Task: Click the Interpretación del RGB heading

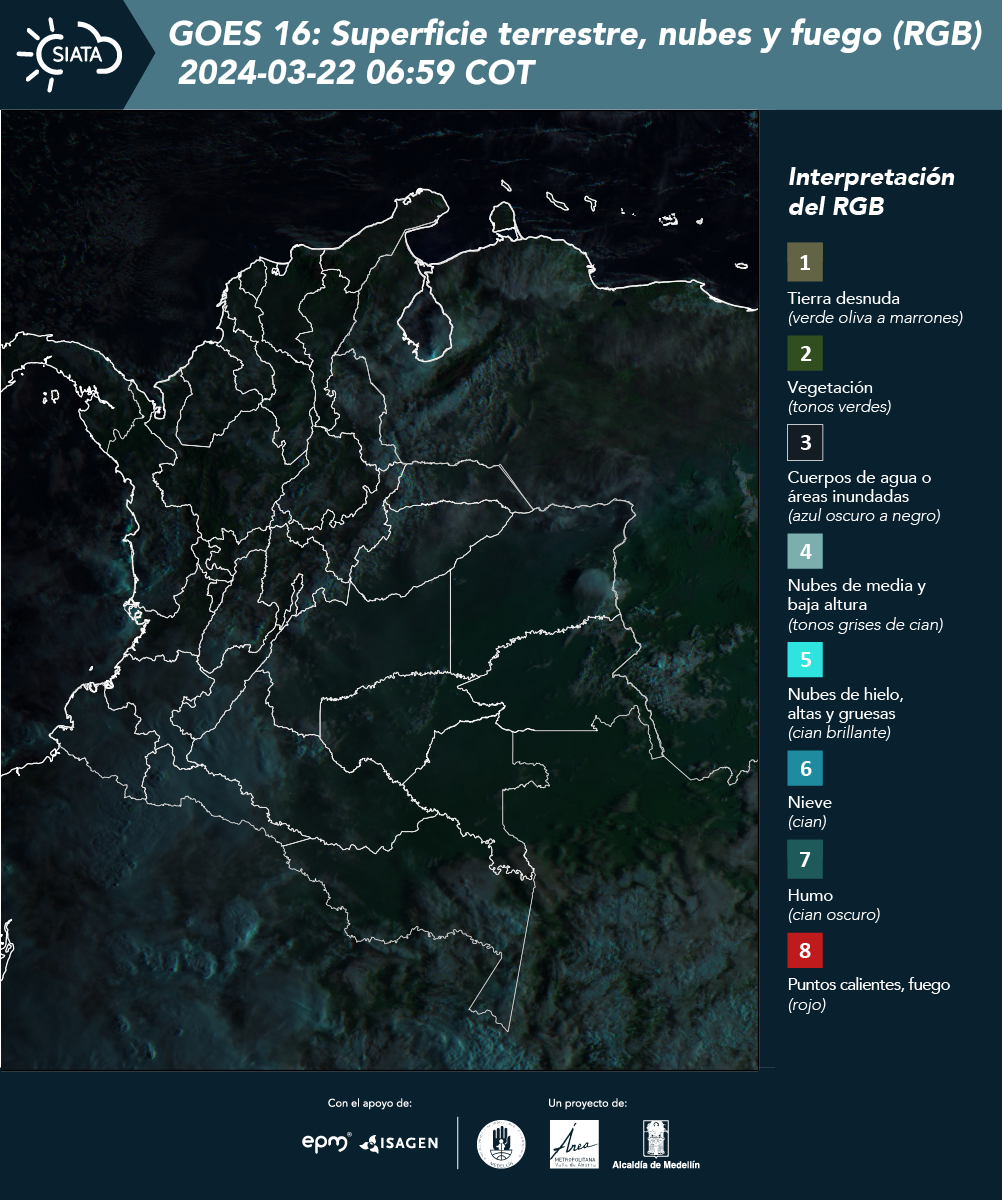Action: (871, 191)
